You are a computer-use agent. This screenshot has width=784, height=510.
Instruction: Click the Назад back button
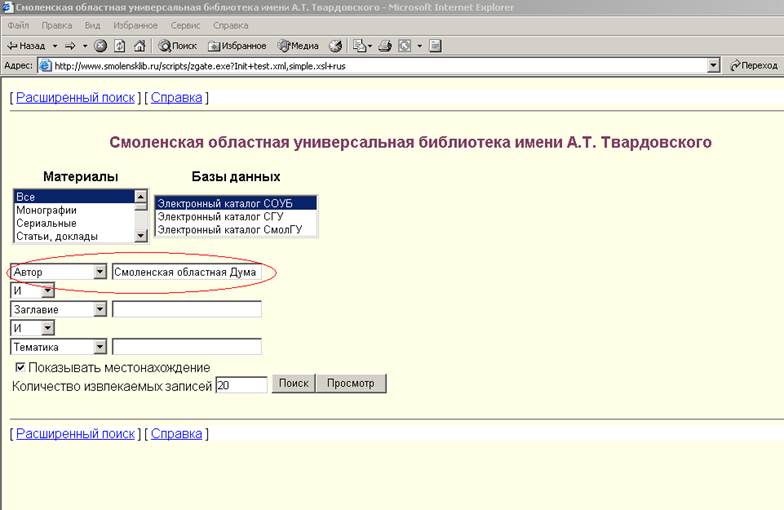tap(26, 46)
